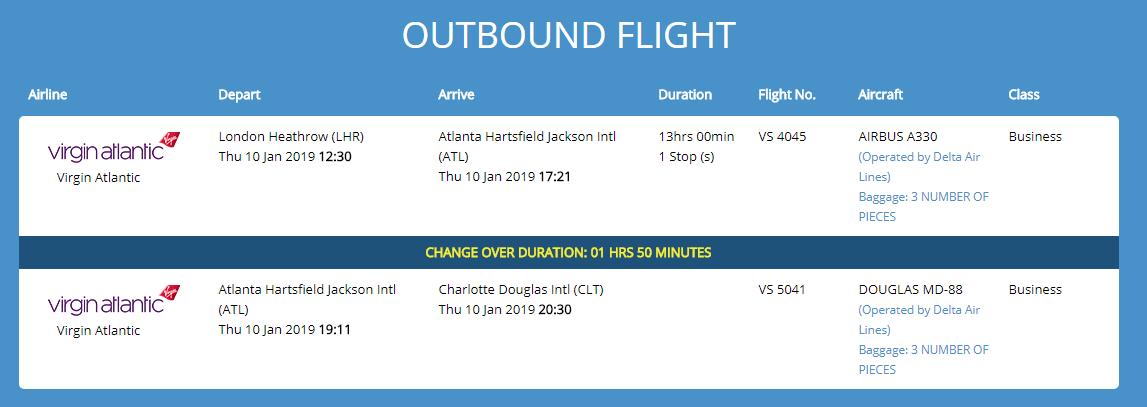Select the 1 Stop (s) label
This screenshot has width=1147, height=407.
click(686, 156)
